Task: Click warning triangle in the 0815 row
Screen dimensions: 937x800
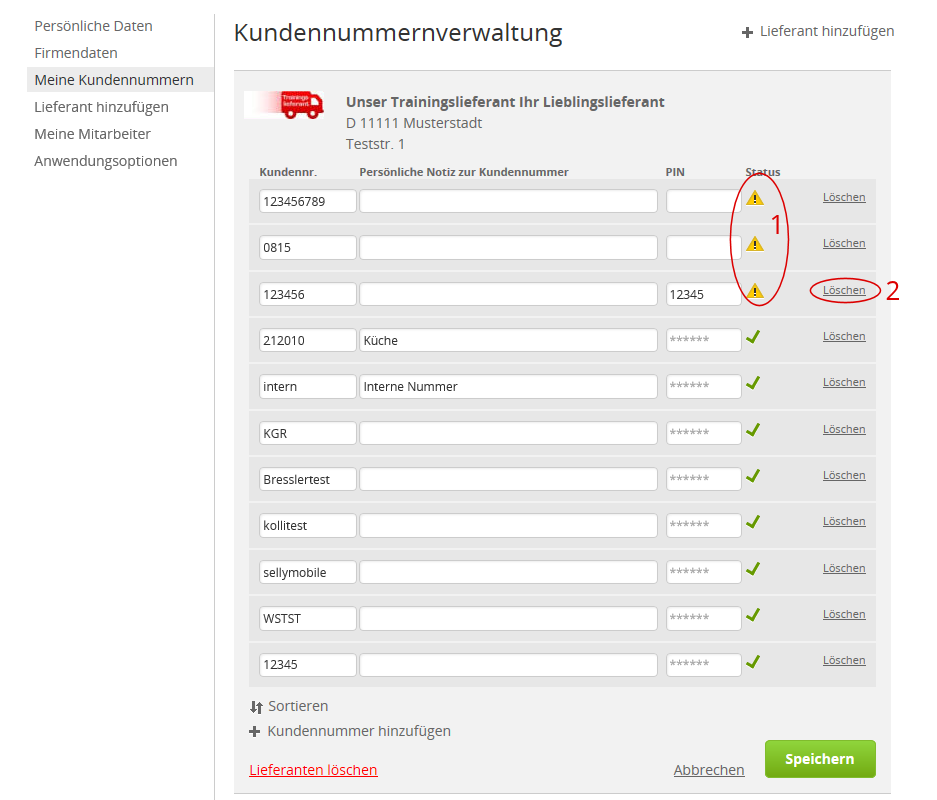Action: pyautogui.click(x=755, y=244)
